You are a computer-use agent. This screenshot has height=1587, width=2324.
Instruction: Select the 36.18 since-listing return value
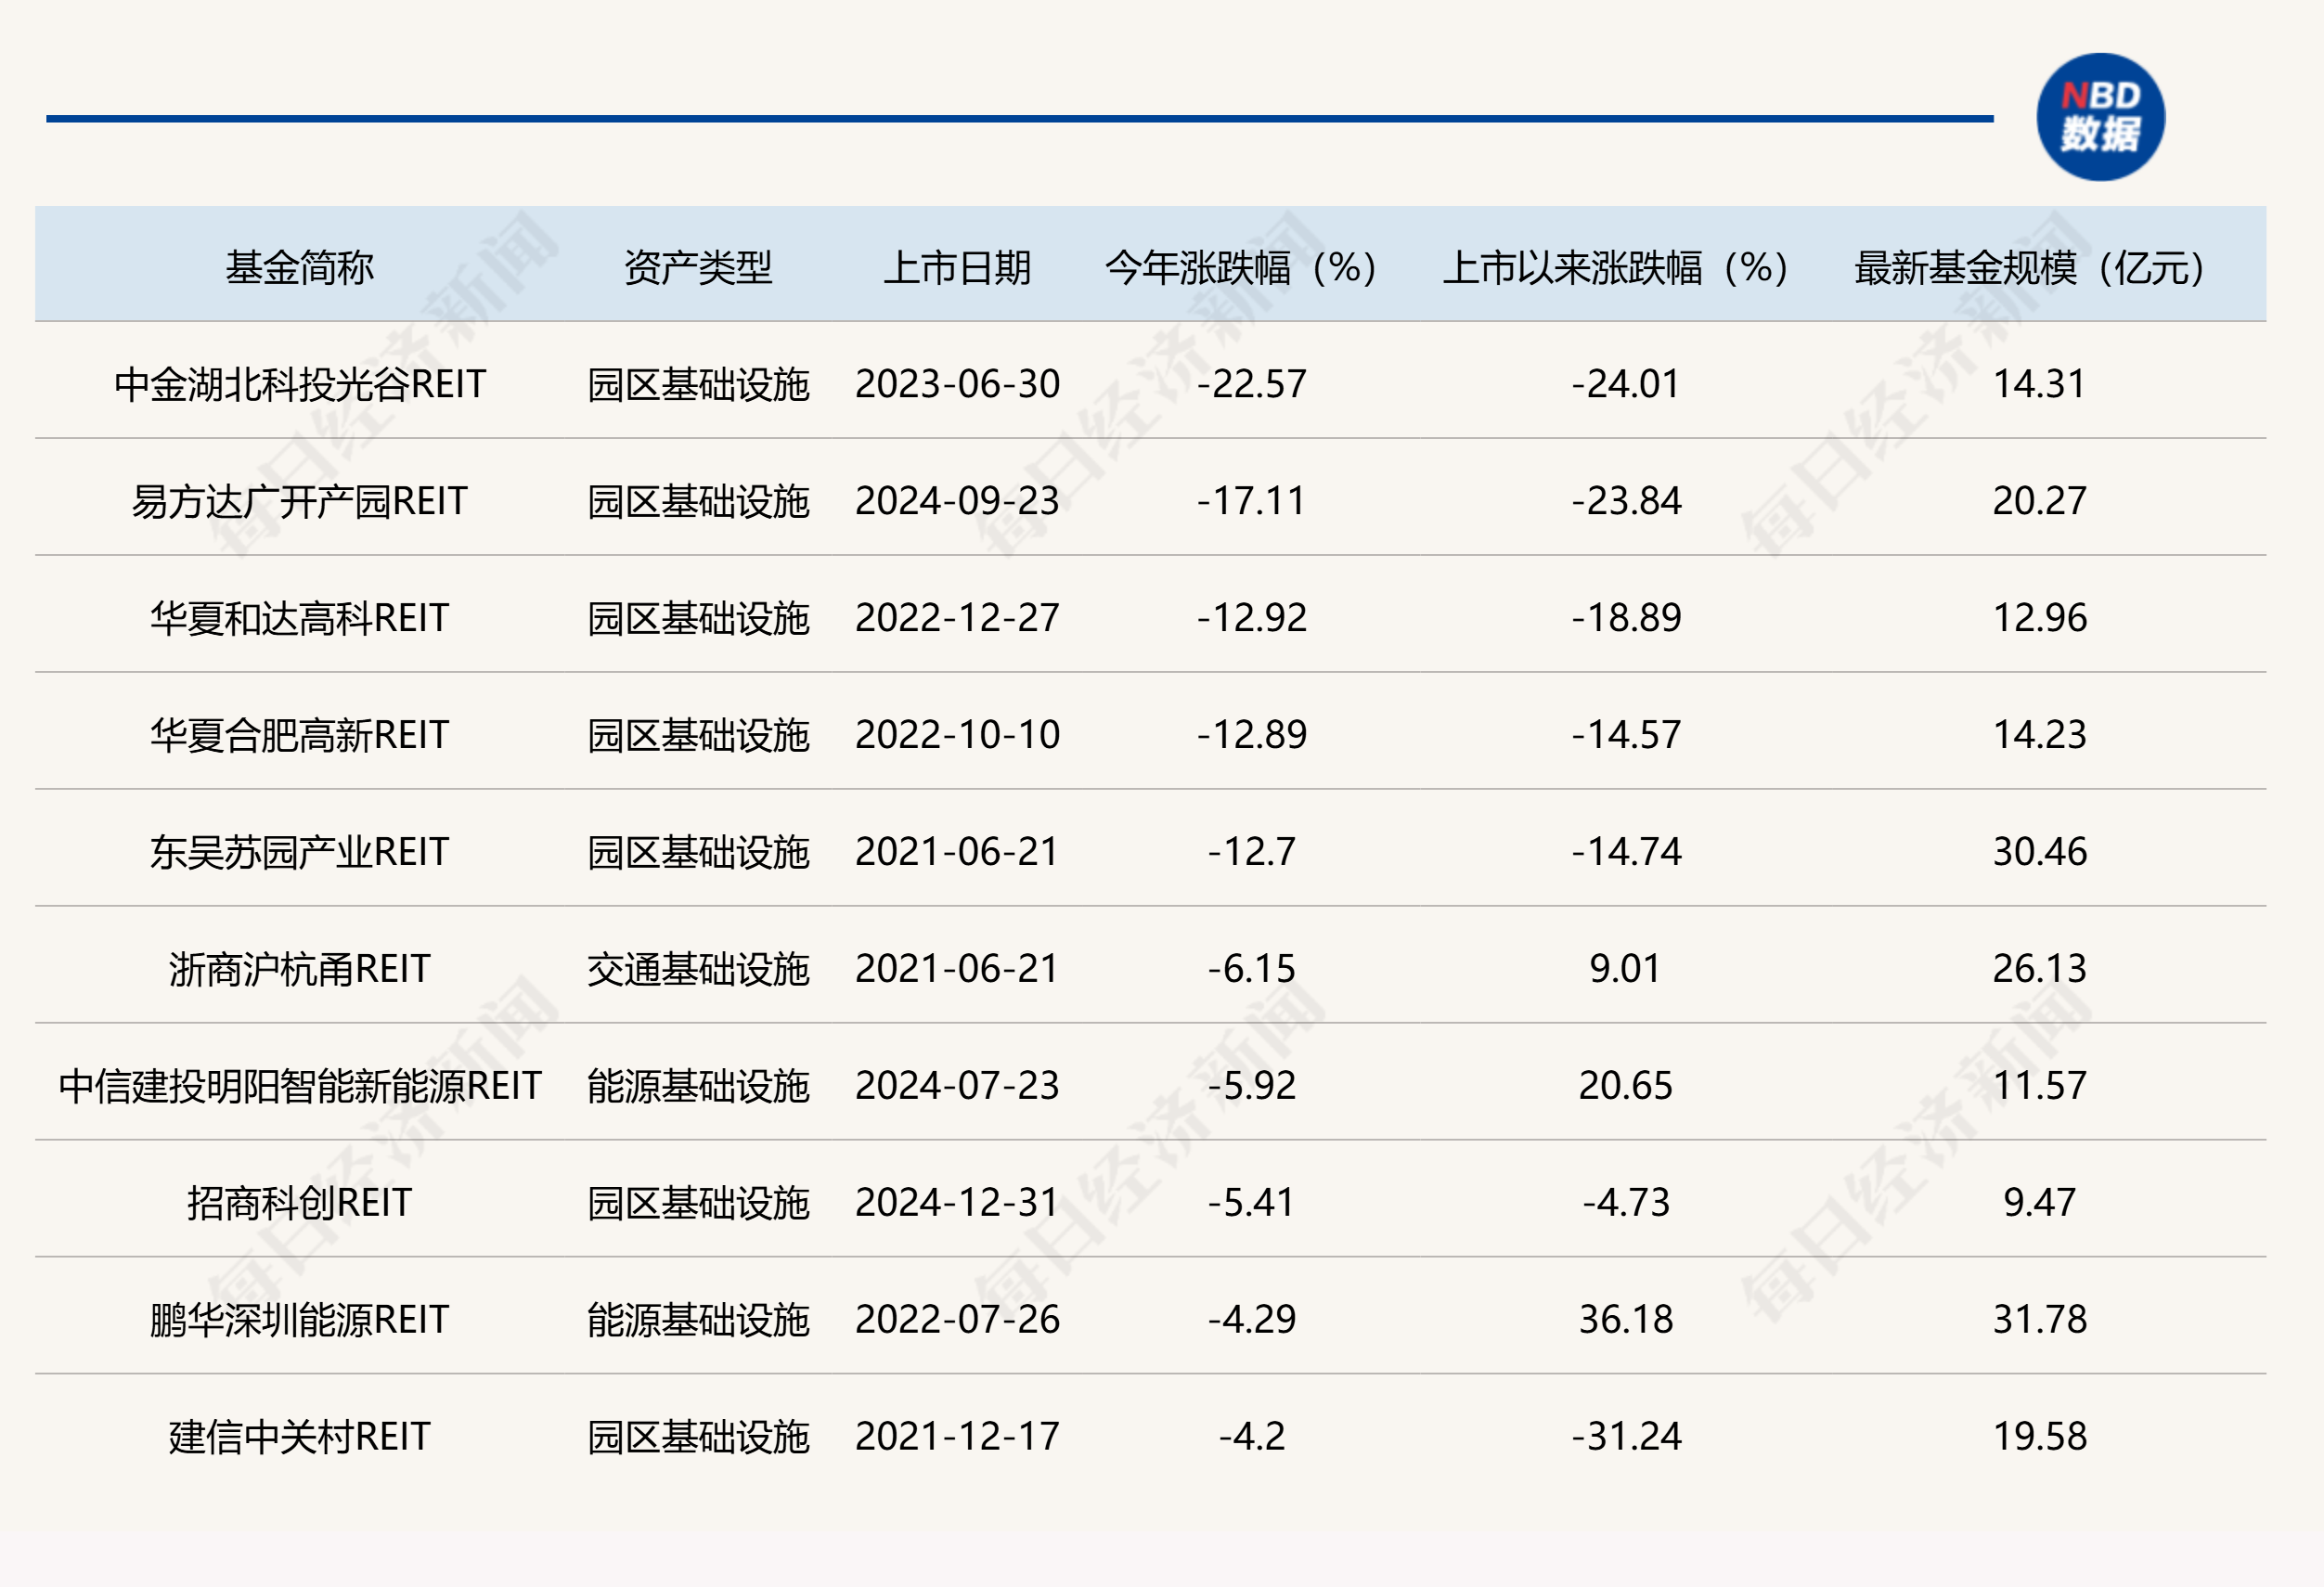pos(1625,1320)
